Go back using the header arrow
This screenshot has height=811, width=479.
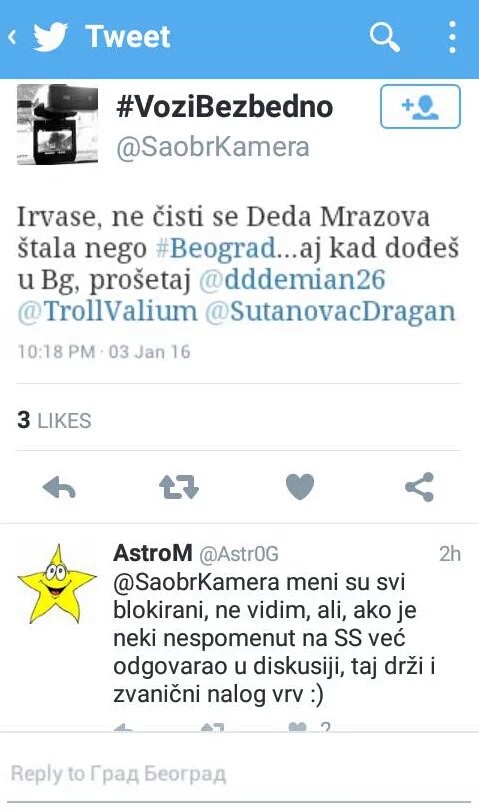pyautogui.click(x=12, y=37)
